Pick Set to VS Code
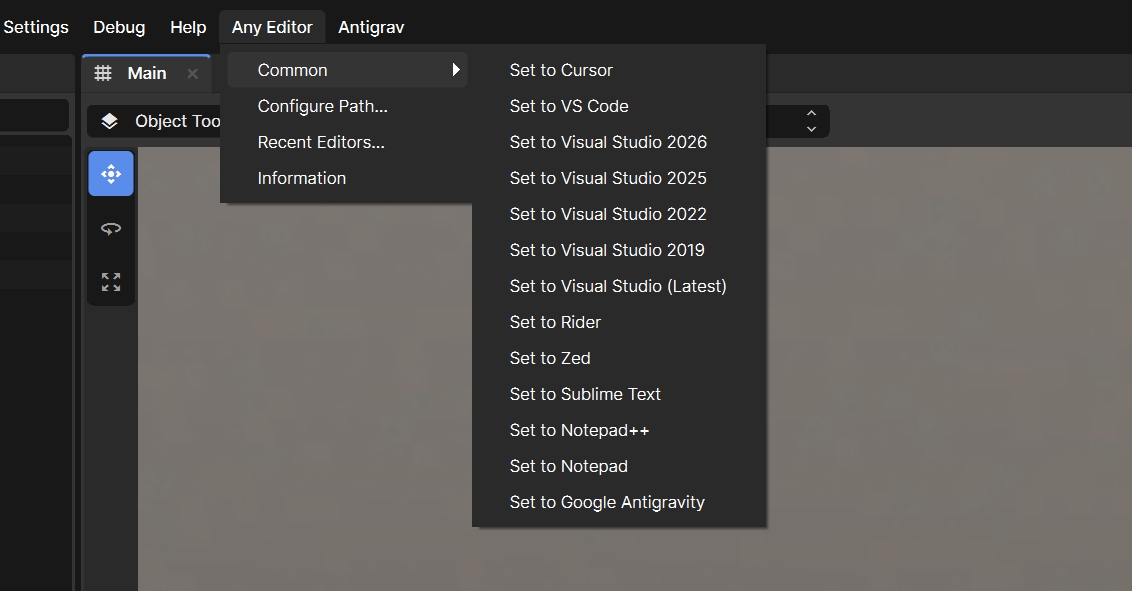The height and width of the screenshot is (591, 1132). [x=569, y=106]
